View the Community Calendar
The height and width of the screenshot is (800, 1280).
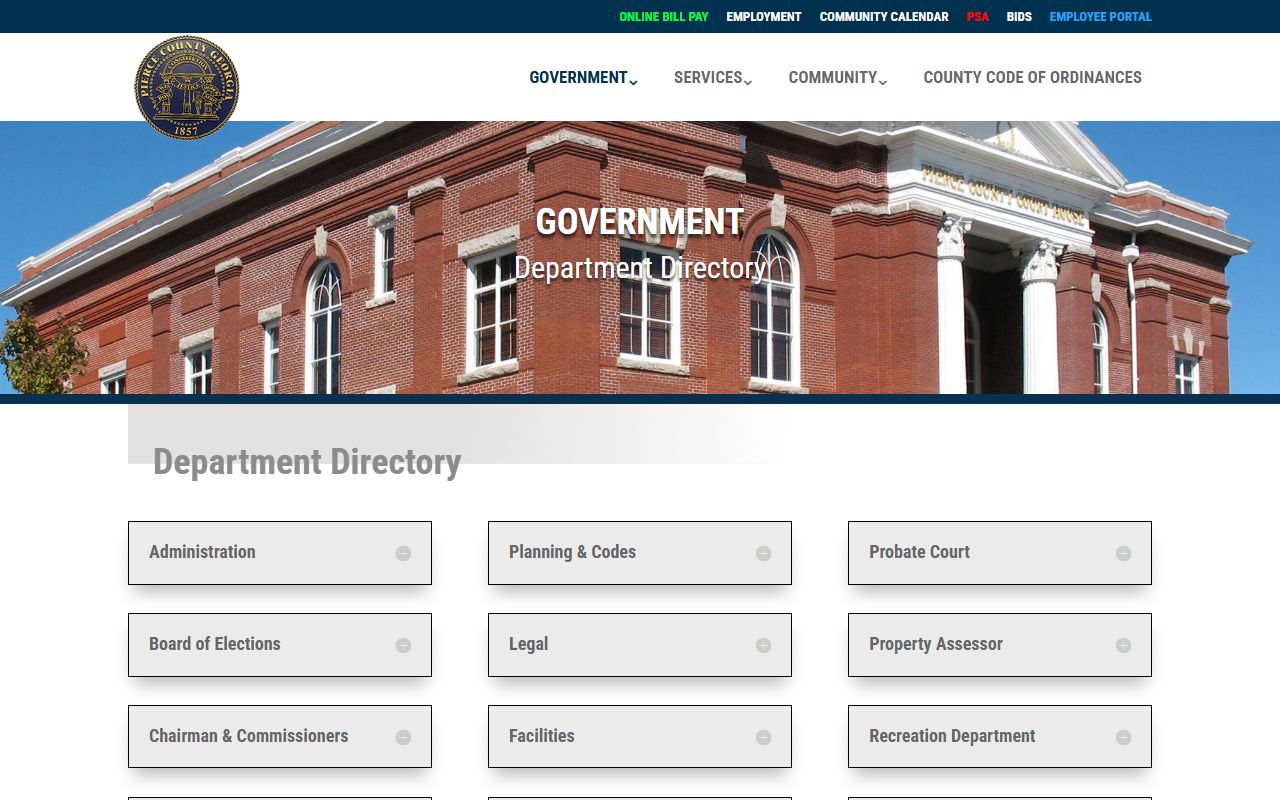[884, 17]
